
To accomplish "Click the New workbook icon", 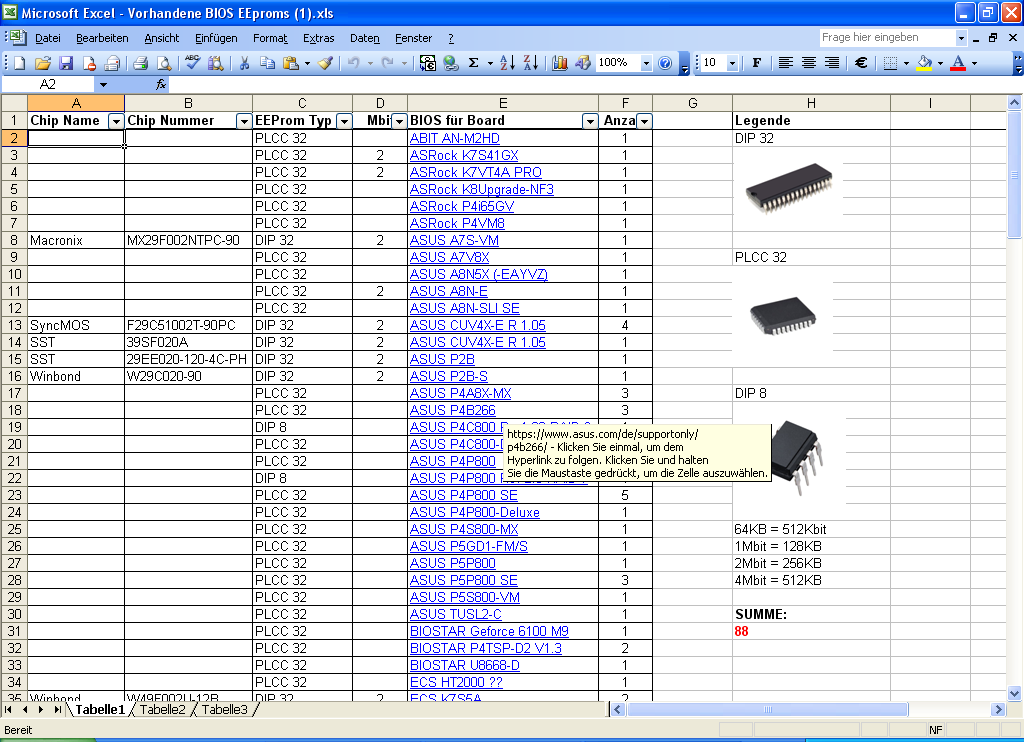I will (20, 63).
